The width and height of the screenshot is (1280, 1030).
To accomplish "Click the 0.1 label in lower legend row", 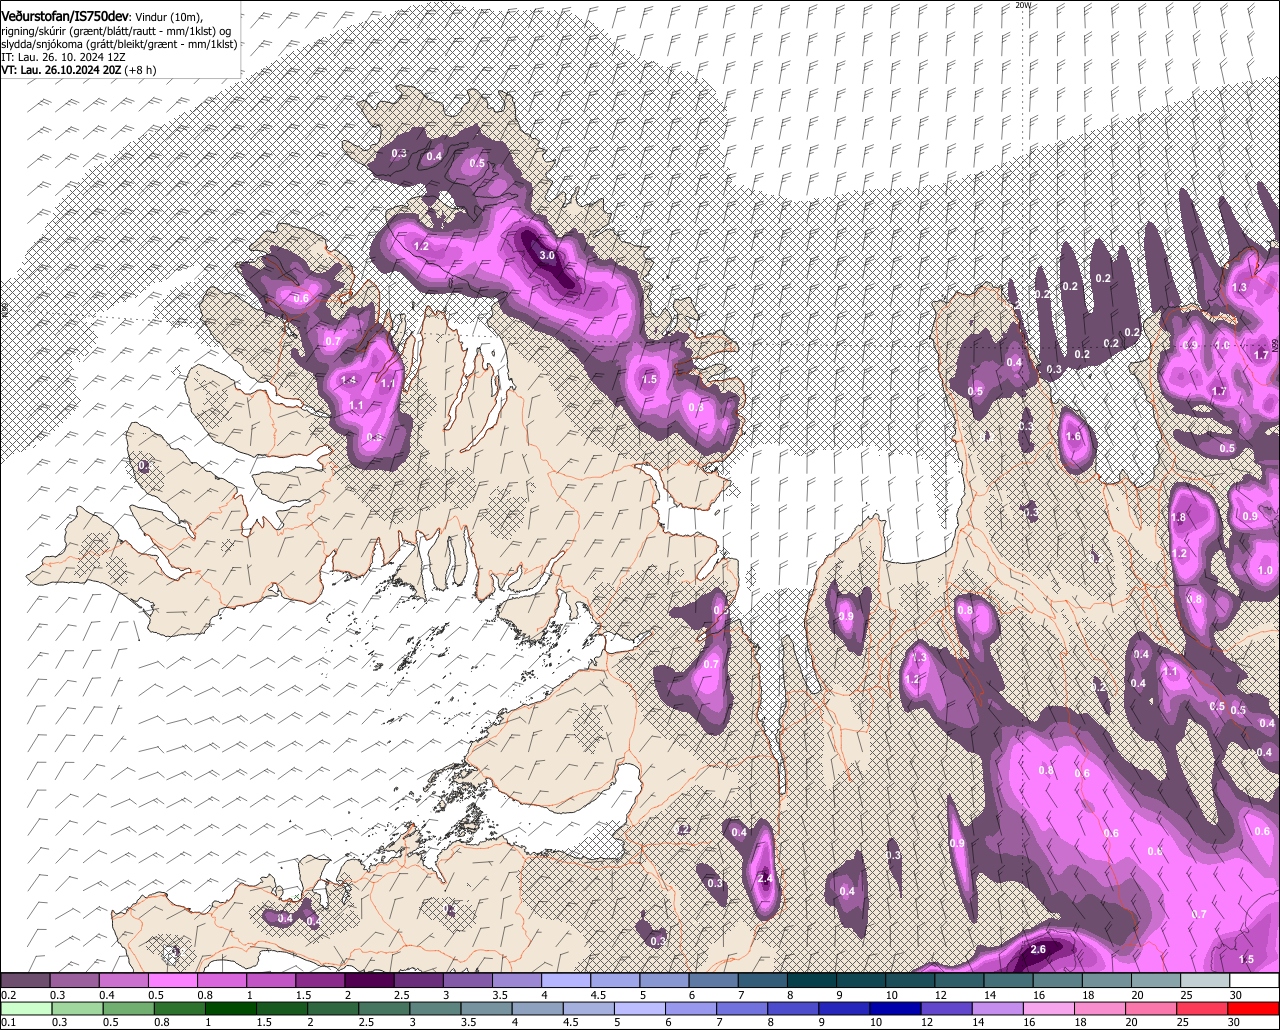I will [8, 1022].
